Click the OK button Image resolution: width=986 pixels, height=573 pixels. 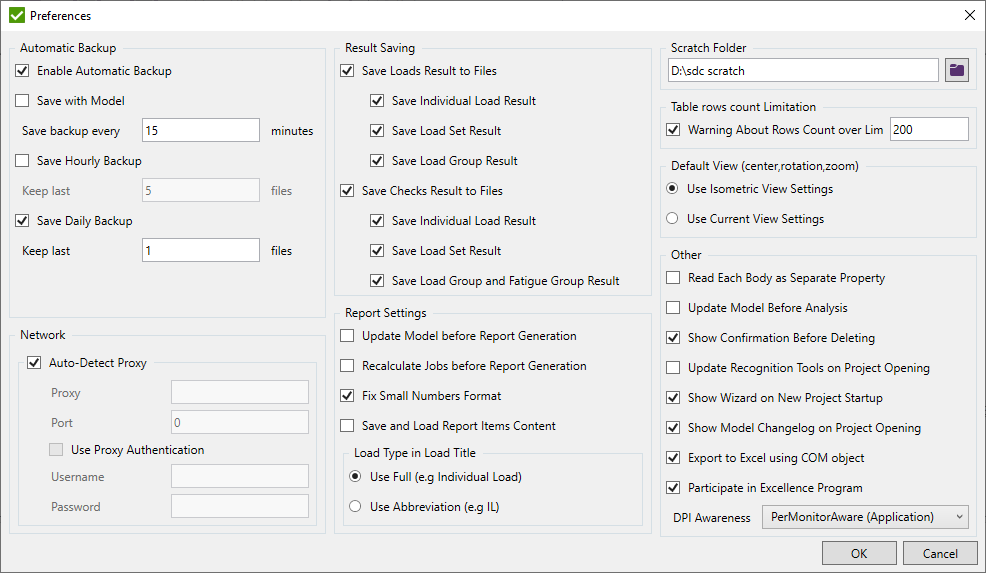pos(859,553)
